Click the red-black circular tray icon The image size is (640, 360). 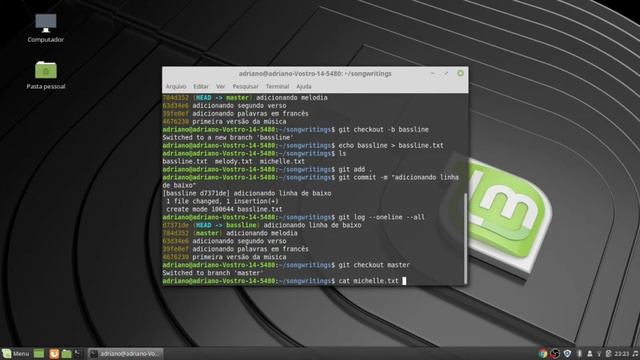[x=555, y=353]
